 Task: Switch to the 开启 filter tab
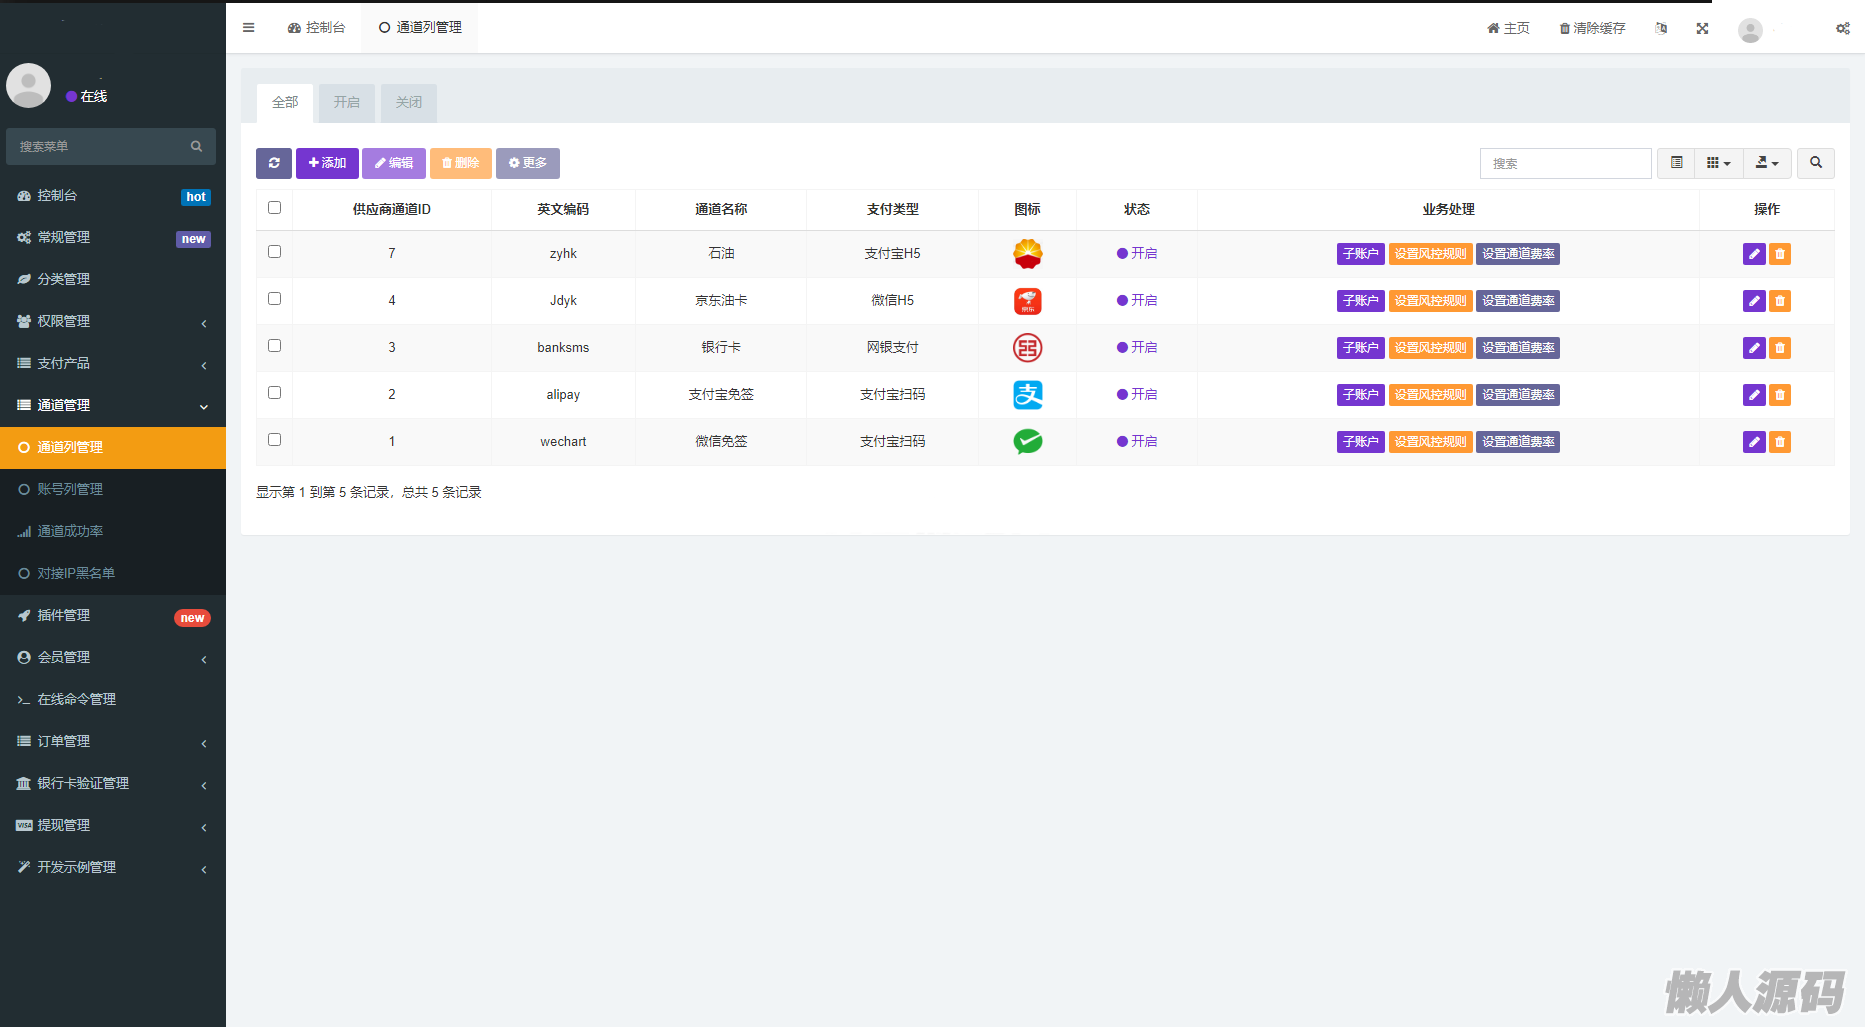tap(347, 102)
